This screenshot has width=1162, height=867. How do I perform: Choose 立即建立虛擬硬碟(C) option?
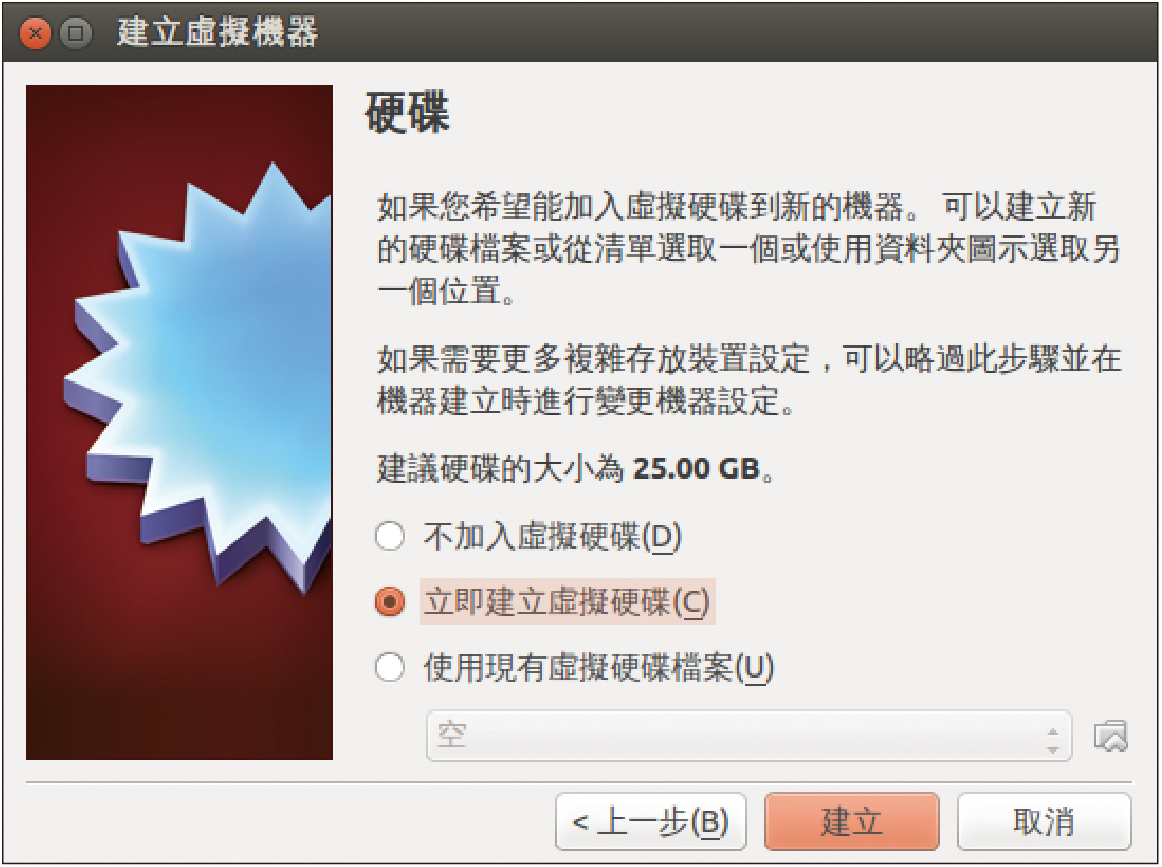390,602
